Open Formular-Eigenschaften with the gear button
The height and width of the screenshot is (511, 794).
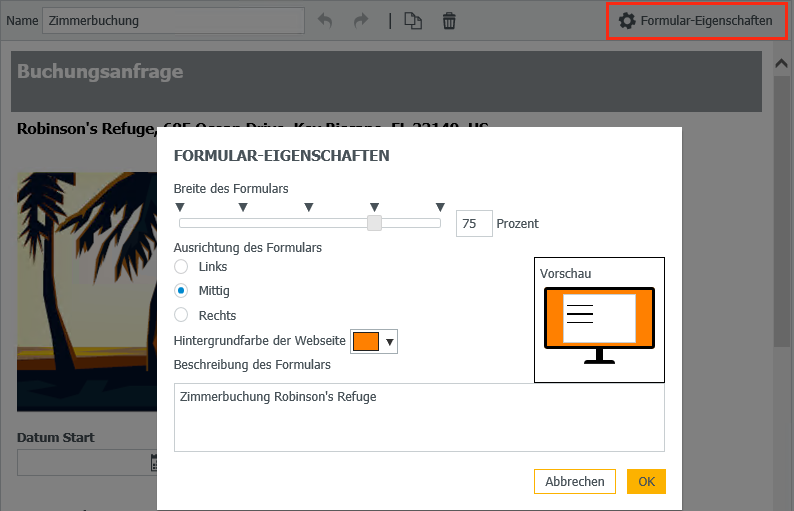tap(696, 21)
